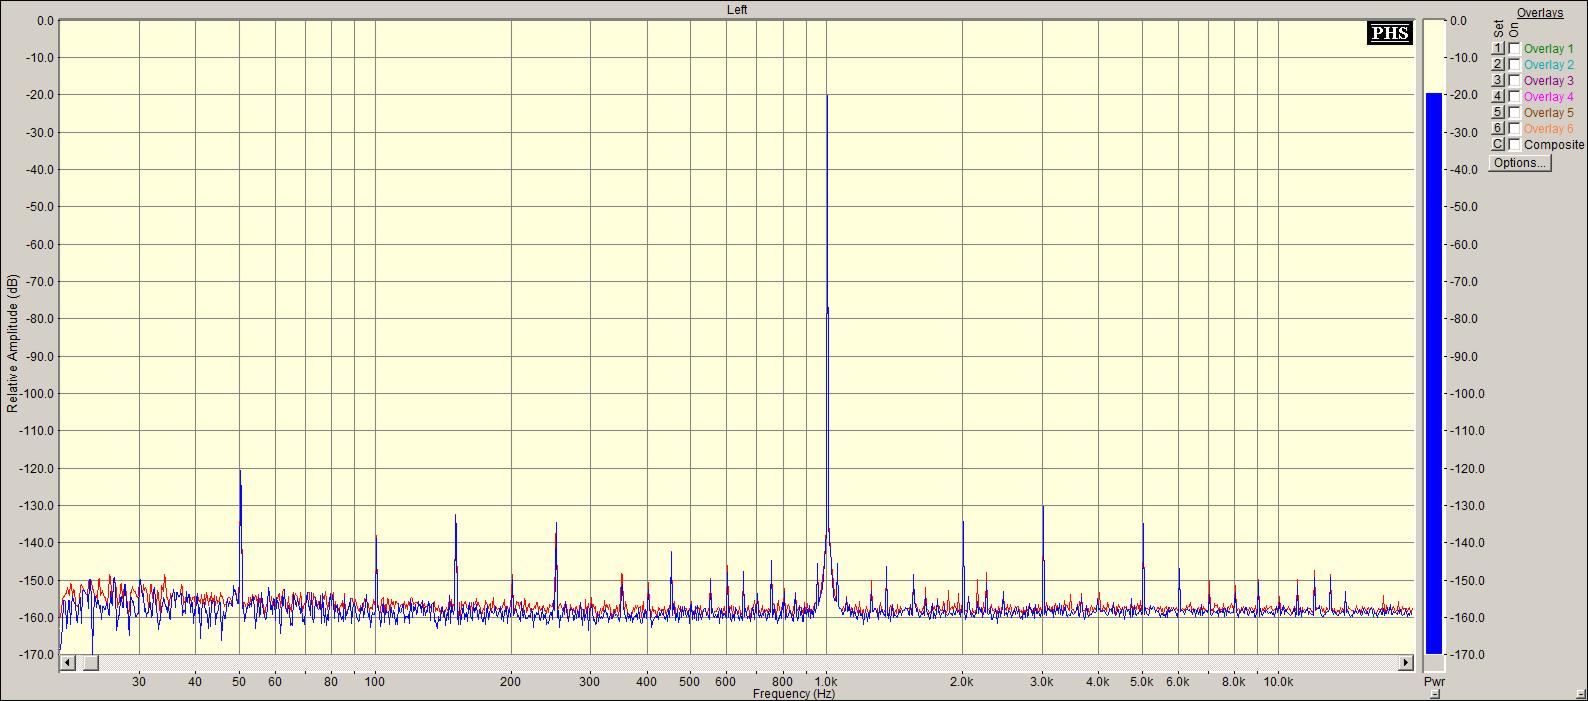Click the 10.0k frequency axis label
Viewport: 1588px width, 701px height.
tap(1278, 682)
